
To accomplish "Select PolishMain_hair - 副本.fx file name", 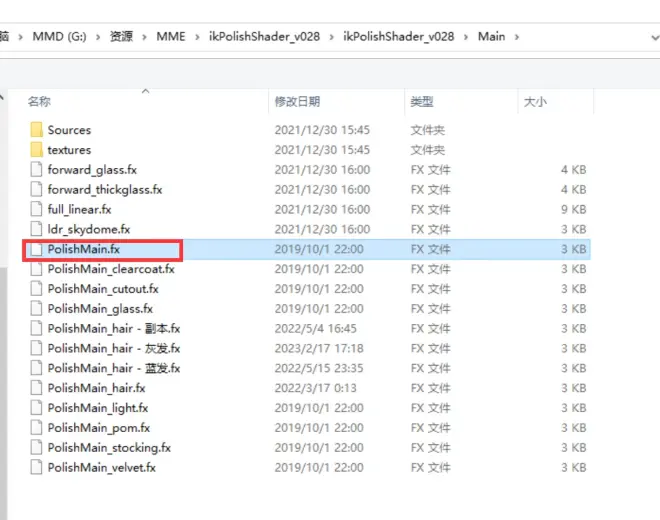I will pos(114,328).
